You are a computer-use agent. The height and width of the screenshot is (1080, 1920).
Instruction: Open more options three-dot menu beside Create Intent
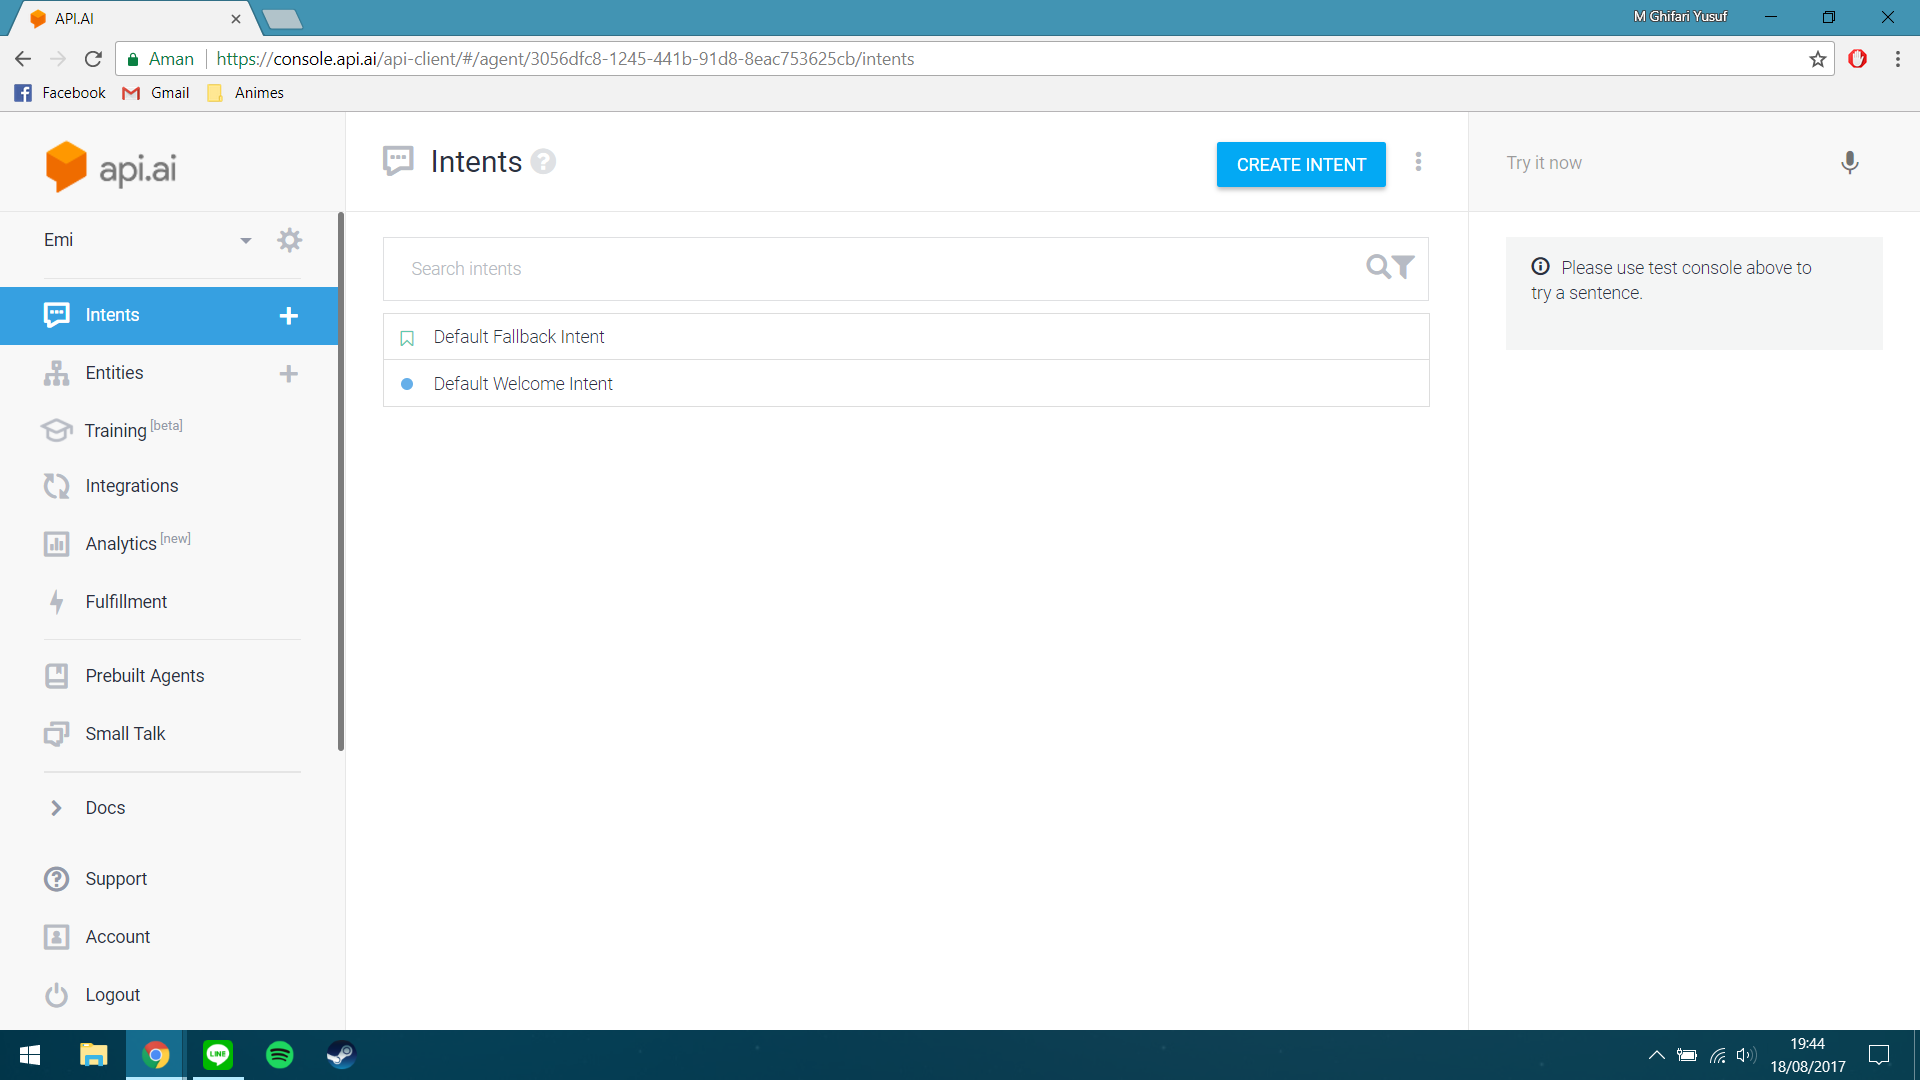(1418, 162)
